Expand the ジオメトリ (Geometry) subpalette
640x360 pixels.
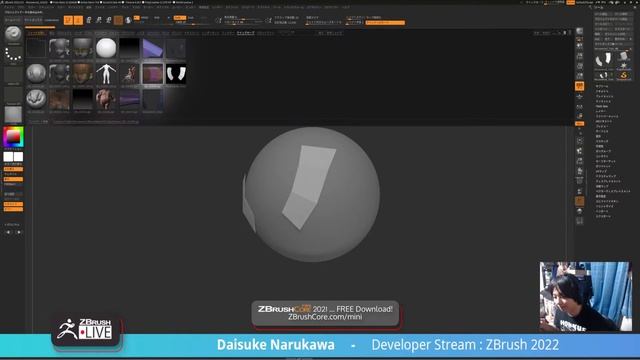pyautogui.click(x=602, y=91)
